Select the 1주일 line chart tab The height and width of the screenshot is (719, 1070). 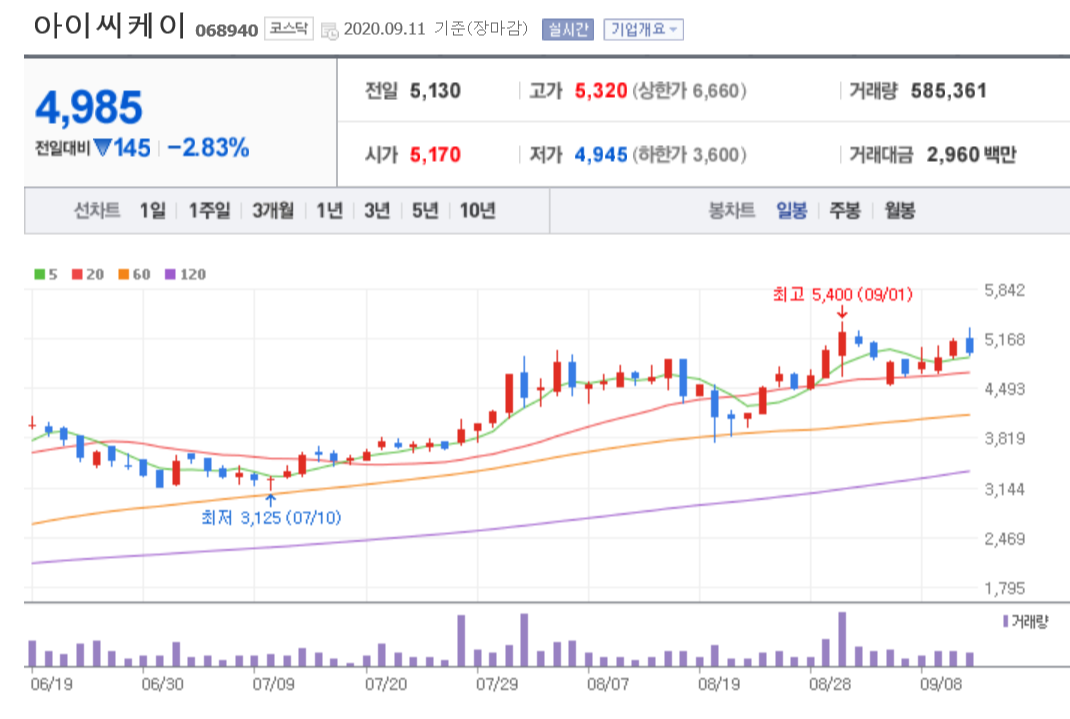(x=209, y=210)
